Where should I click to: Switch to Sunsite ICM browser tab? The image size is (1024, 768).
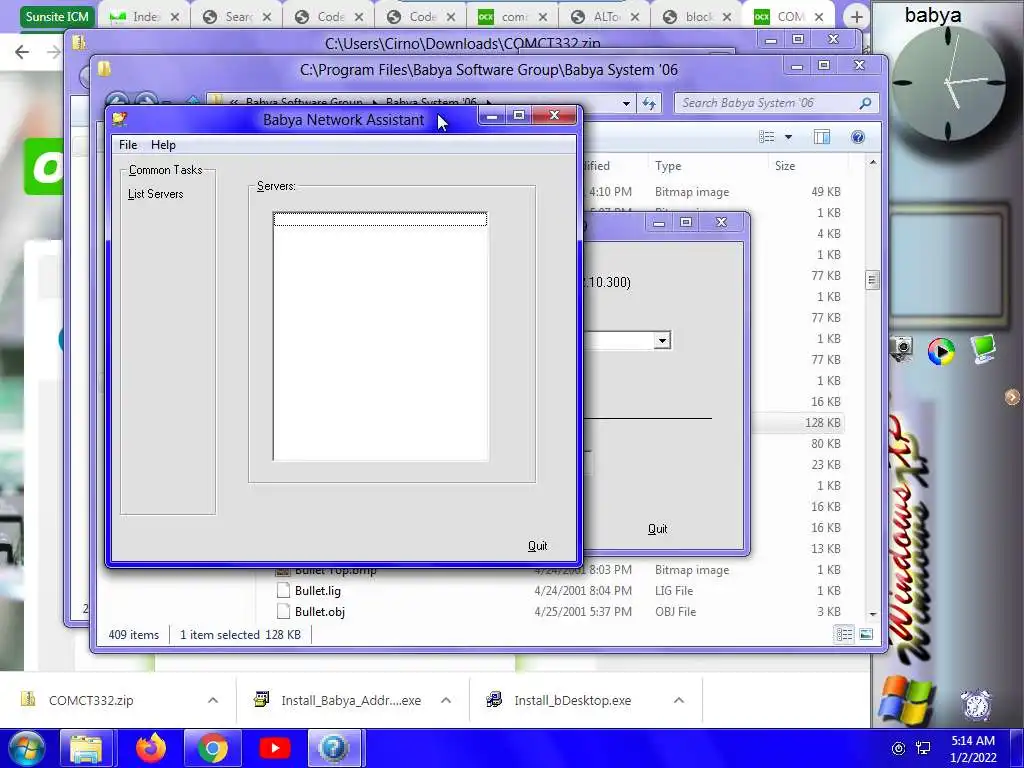57,16
